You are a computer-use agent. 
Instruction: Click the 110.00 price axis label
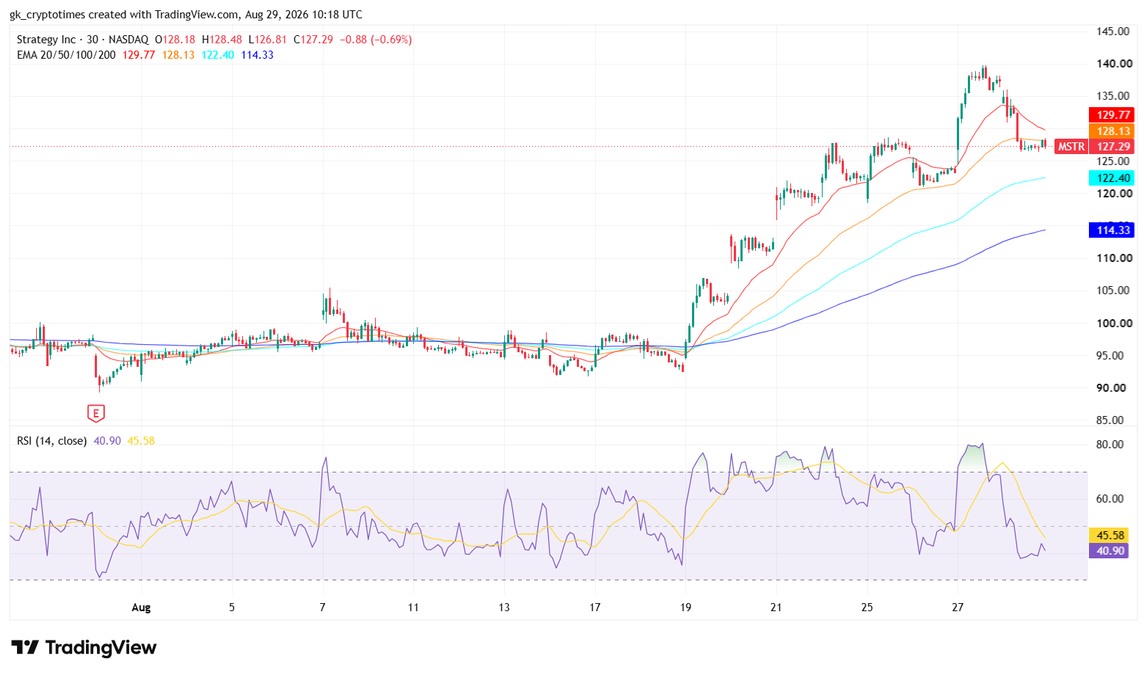pyautogui.click(x=1113, y=258)
